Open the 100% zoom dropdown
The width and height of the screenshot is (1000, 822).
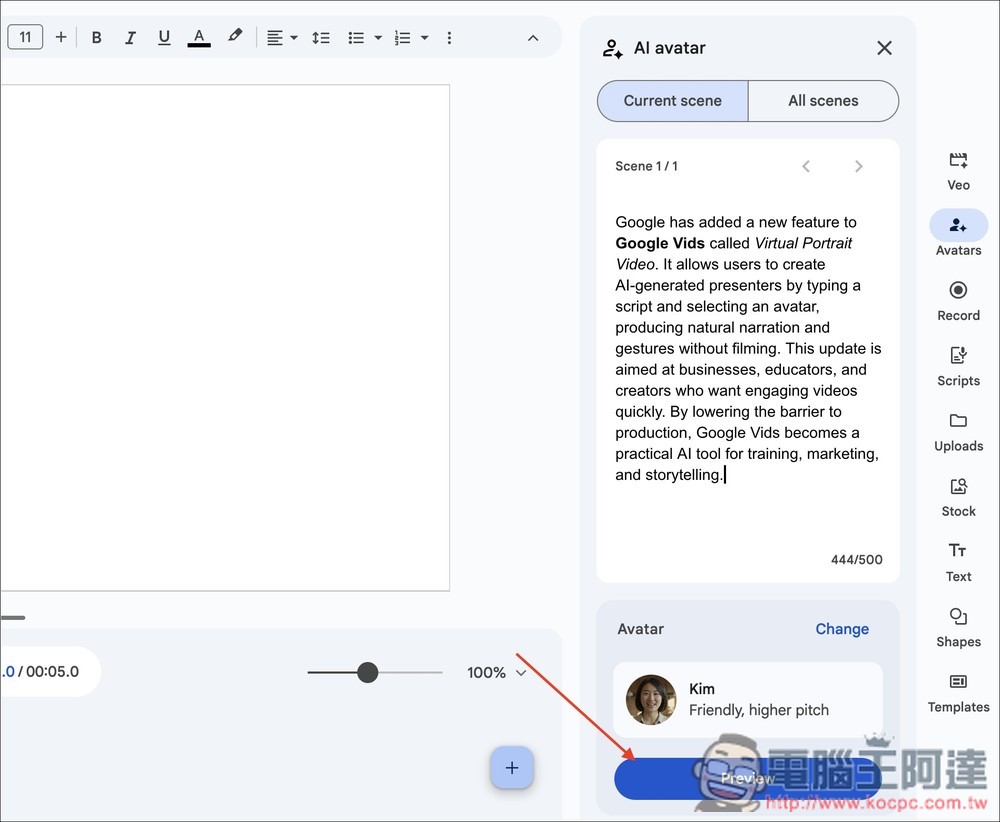coord(496,672)
